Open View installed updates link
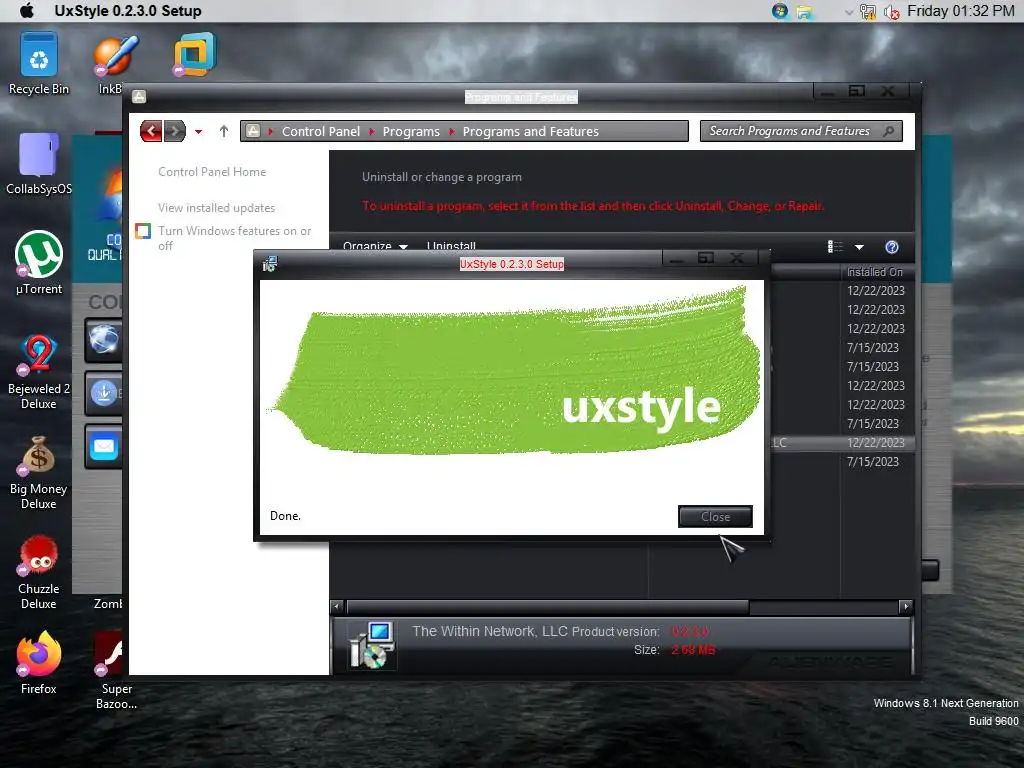 [x=216, y=208]
